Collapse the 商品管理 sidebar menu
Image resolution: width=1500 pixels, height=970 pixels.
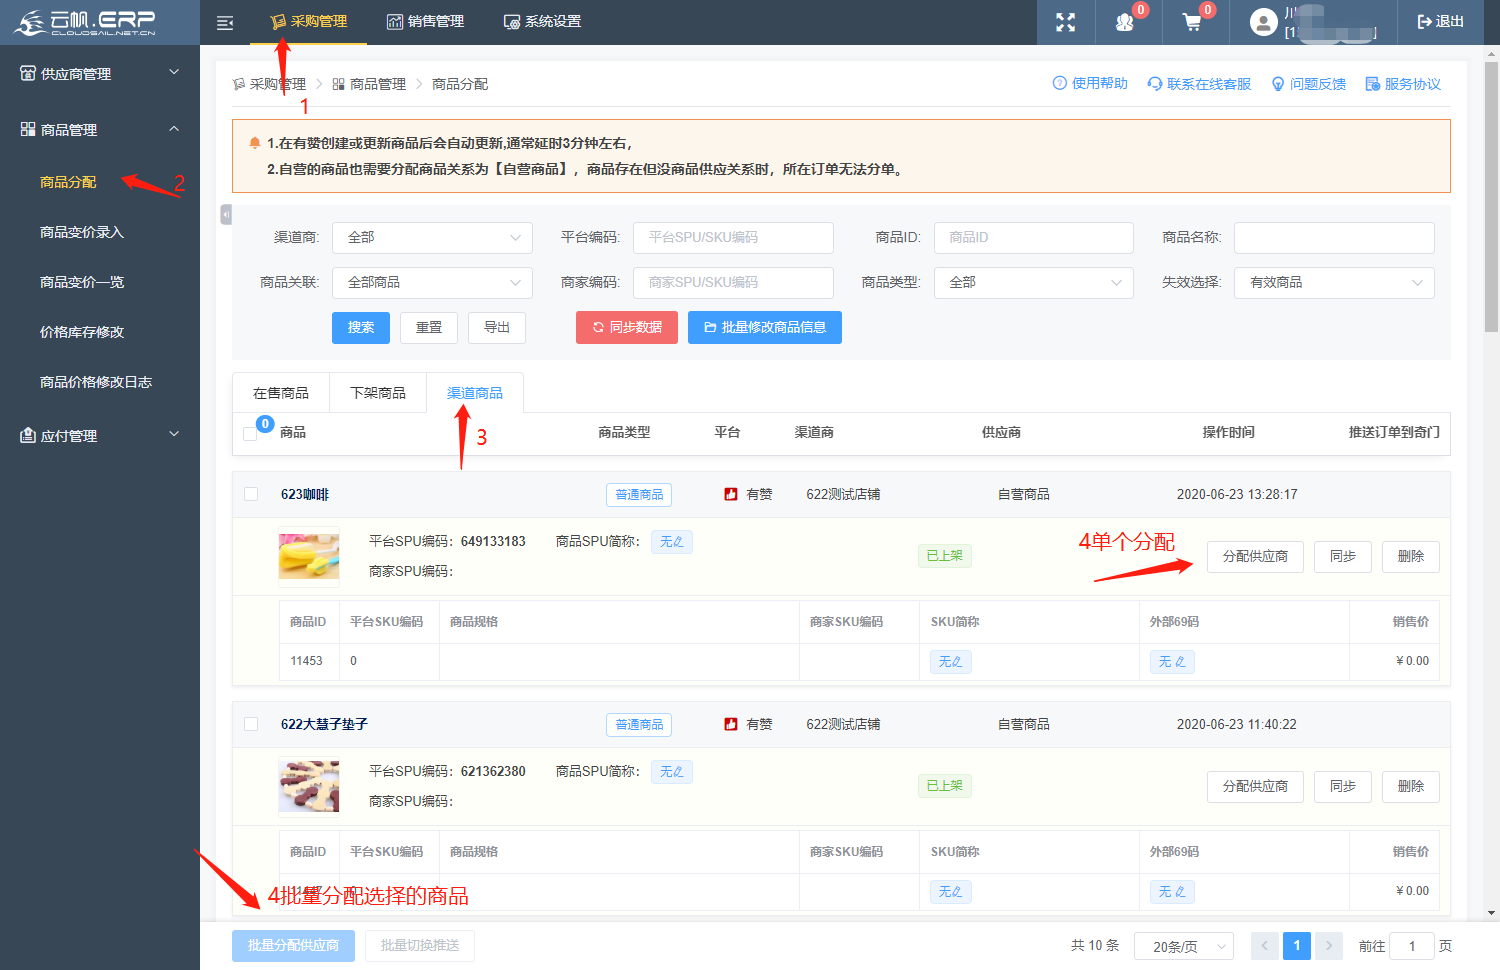[x=100, y=129]
